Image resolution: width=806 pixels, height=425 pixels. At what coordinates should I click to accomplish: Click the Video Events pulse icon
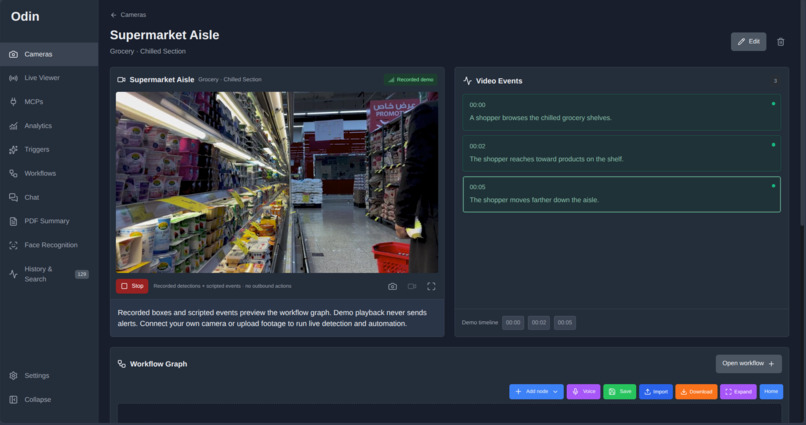tap(467, 81)
